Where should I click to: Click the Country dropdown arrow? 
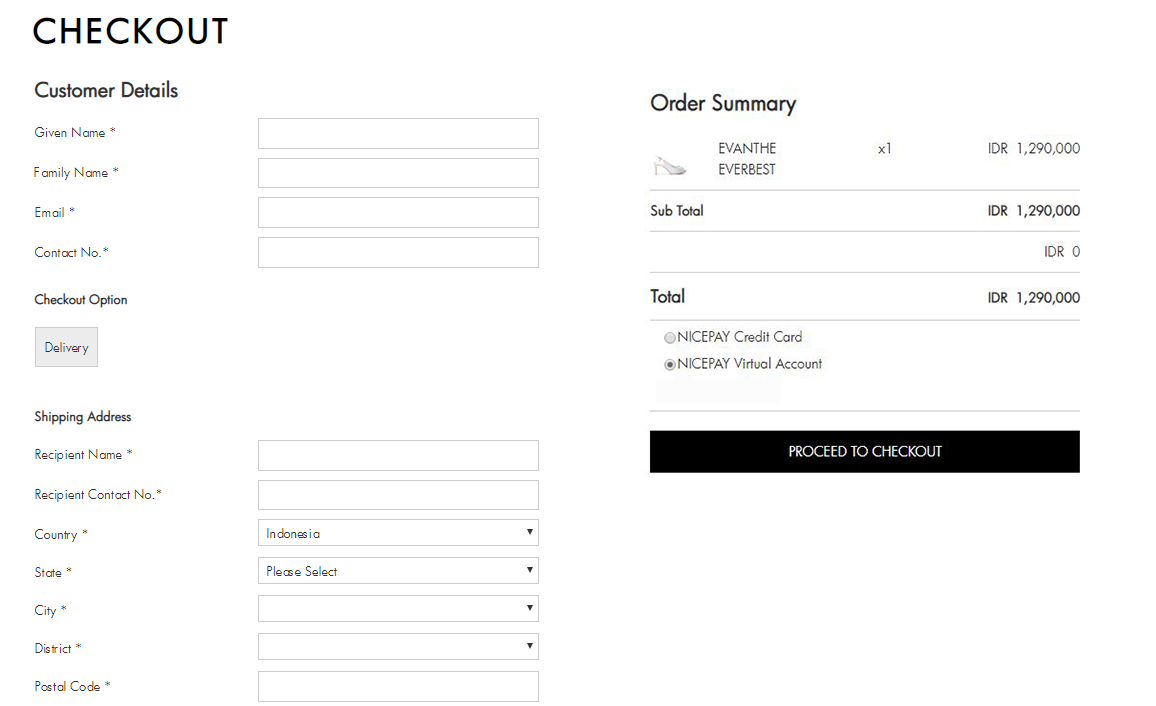click(x=529, y=532)
